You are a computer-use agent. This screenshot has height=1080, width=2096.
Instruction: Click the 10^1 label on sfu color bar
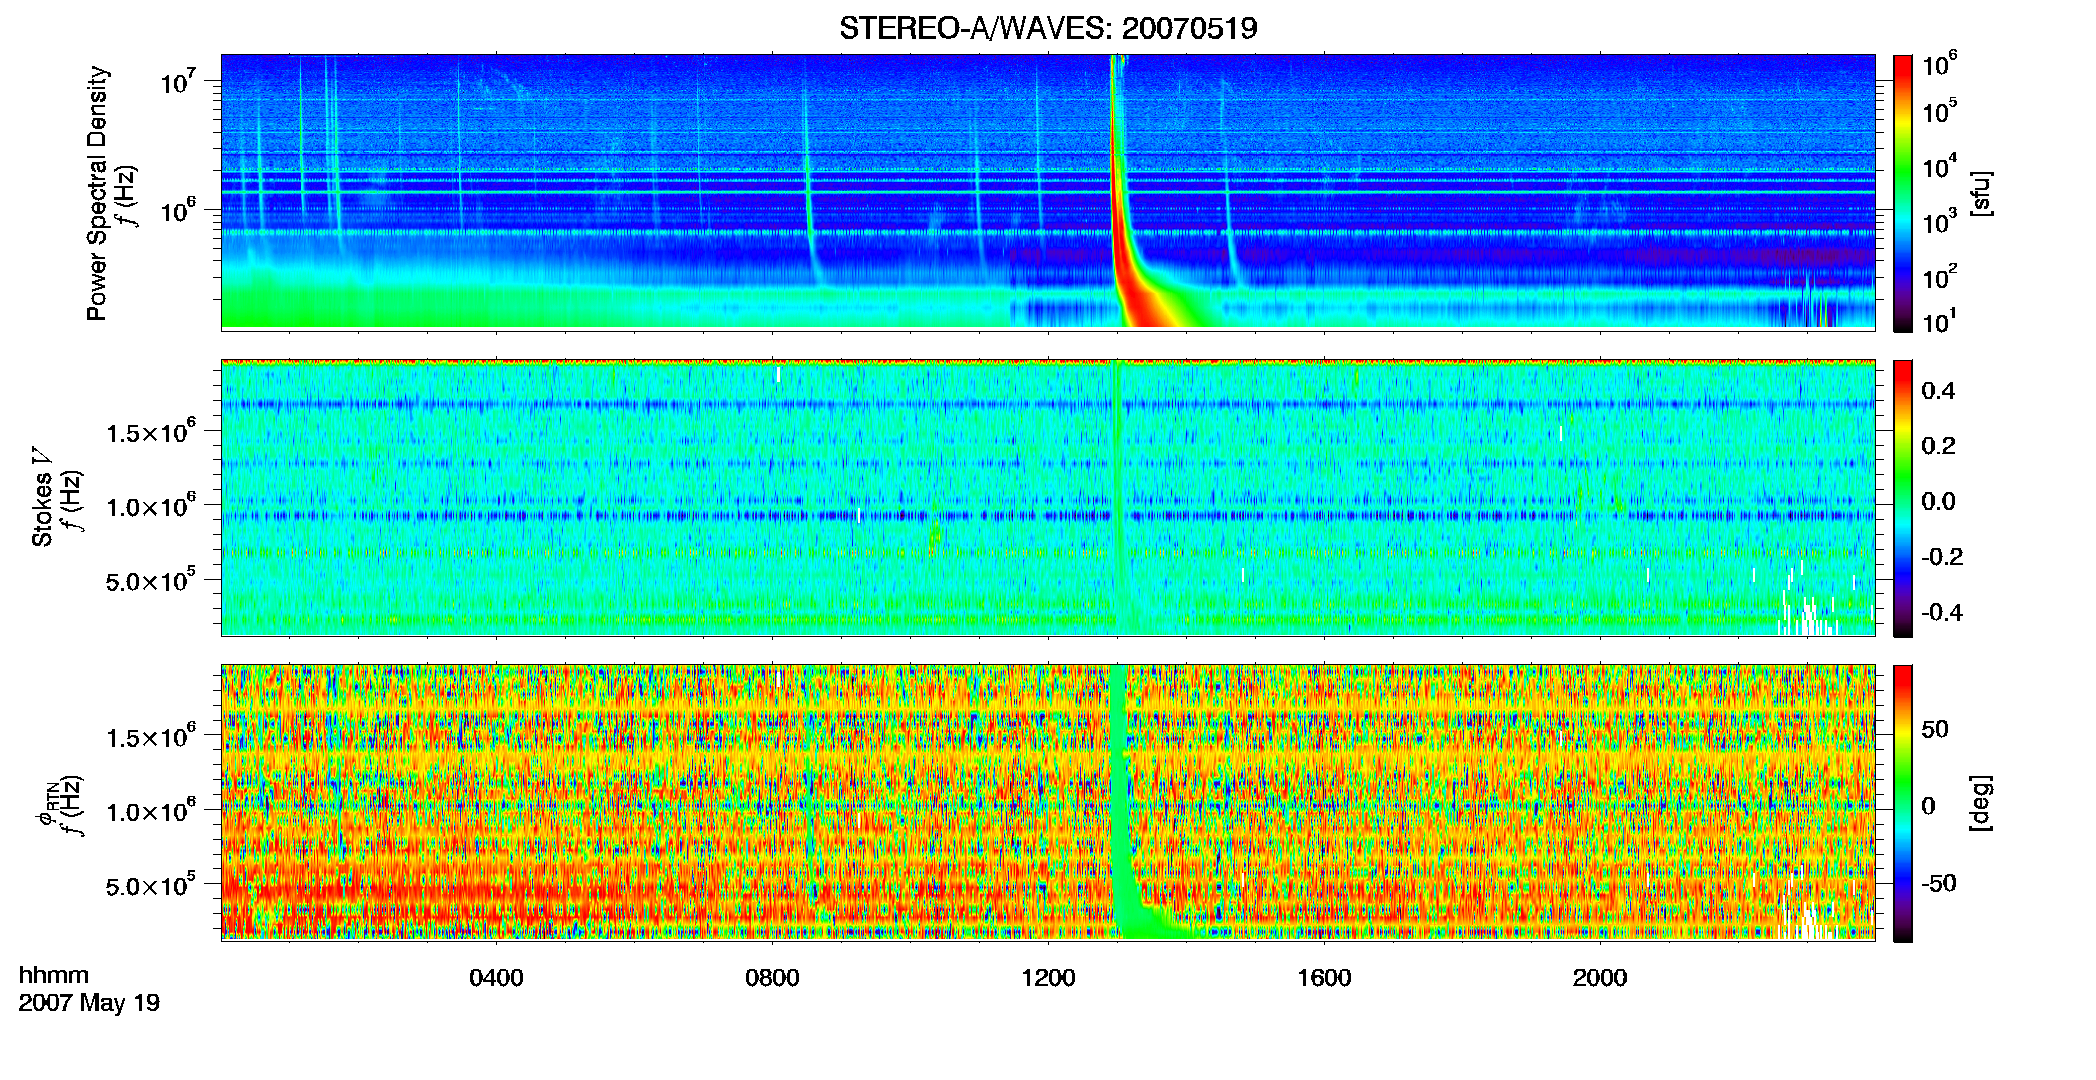pyautogui.click(x=1939, y=322)
